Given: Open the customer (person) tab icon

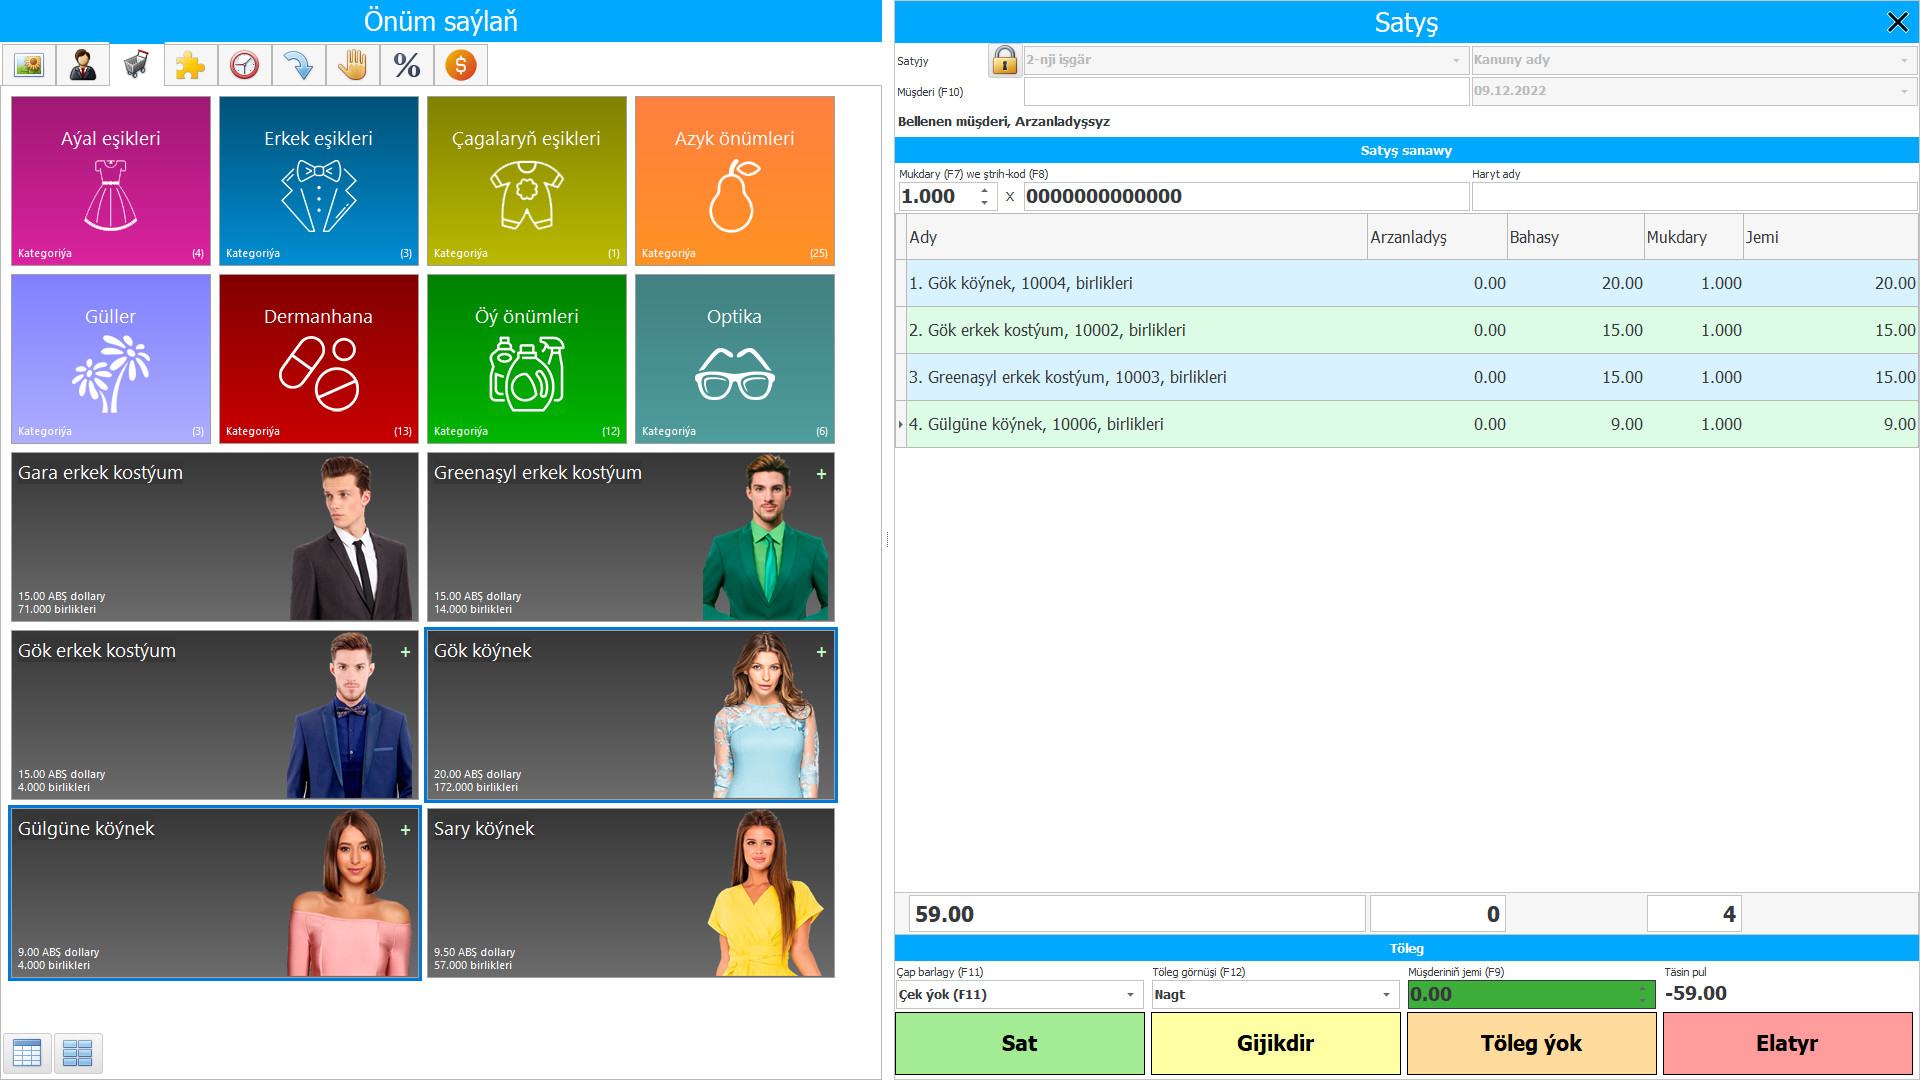Looking at the screenshot, I should pos(83,66).
